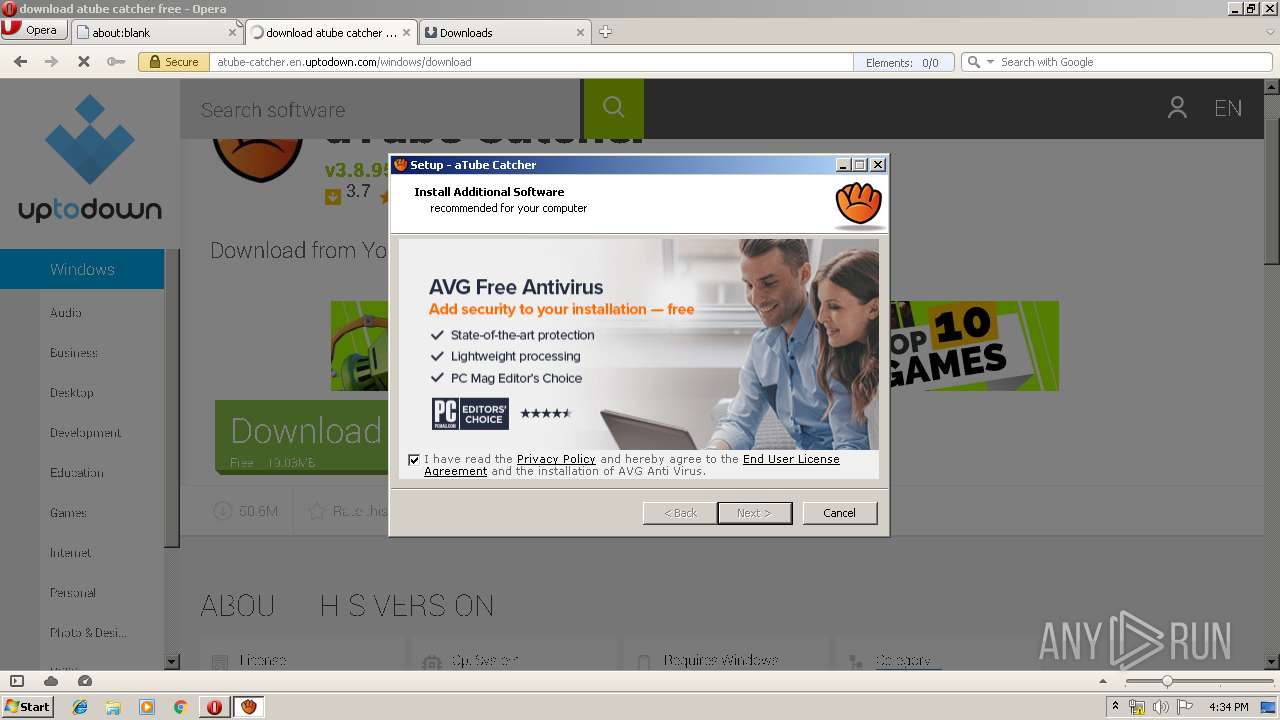1280x720 pixels.
Task: Close the about:blank tab
Action: pyautogui.click(x=232, y=32)
